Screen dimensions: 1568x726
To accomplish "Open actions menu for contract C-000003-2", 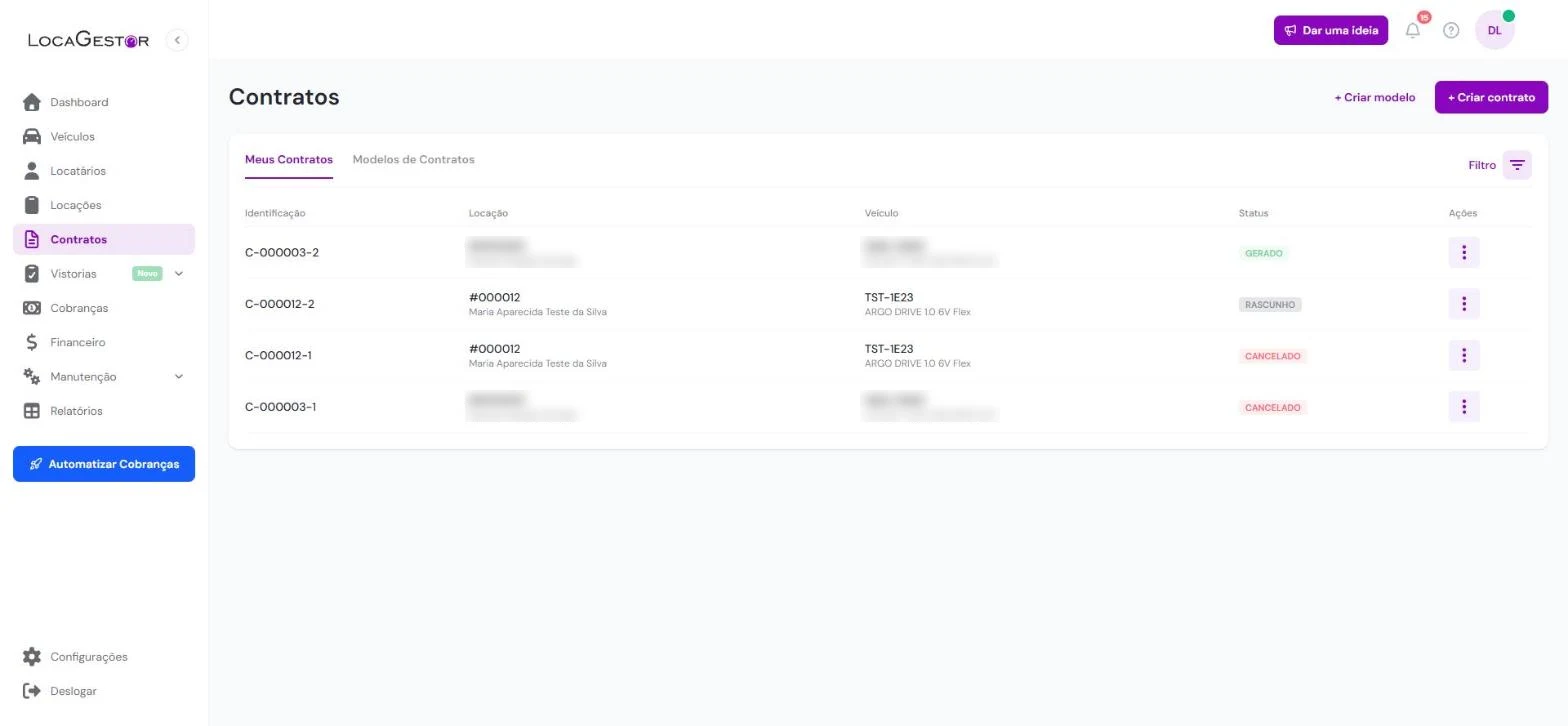I will pos(1464,253).
